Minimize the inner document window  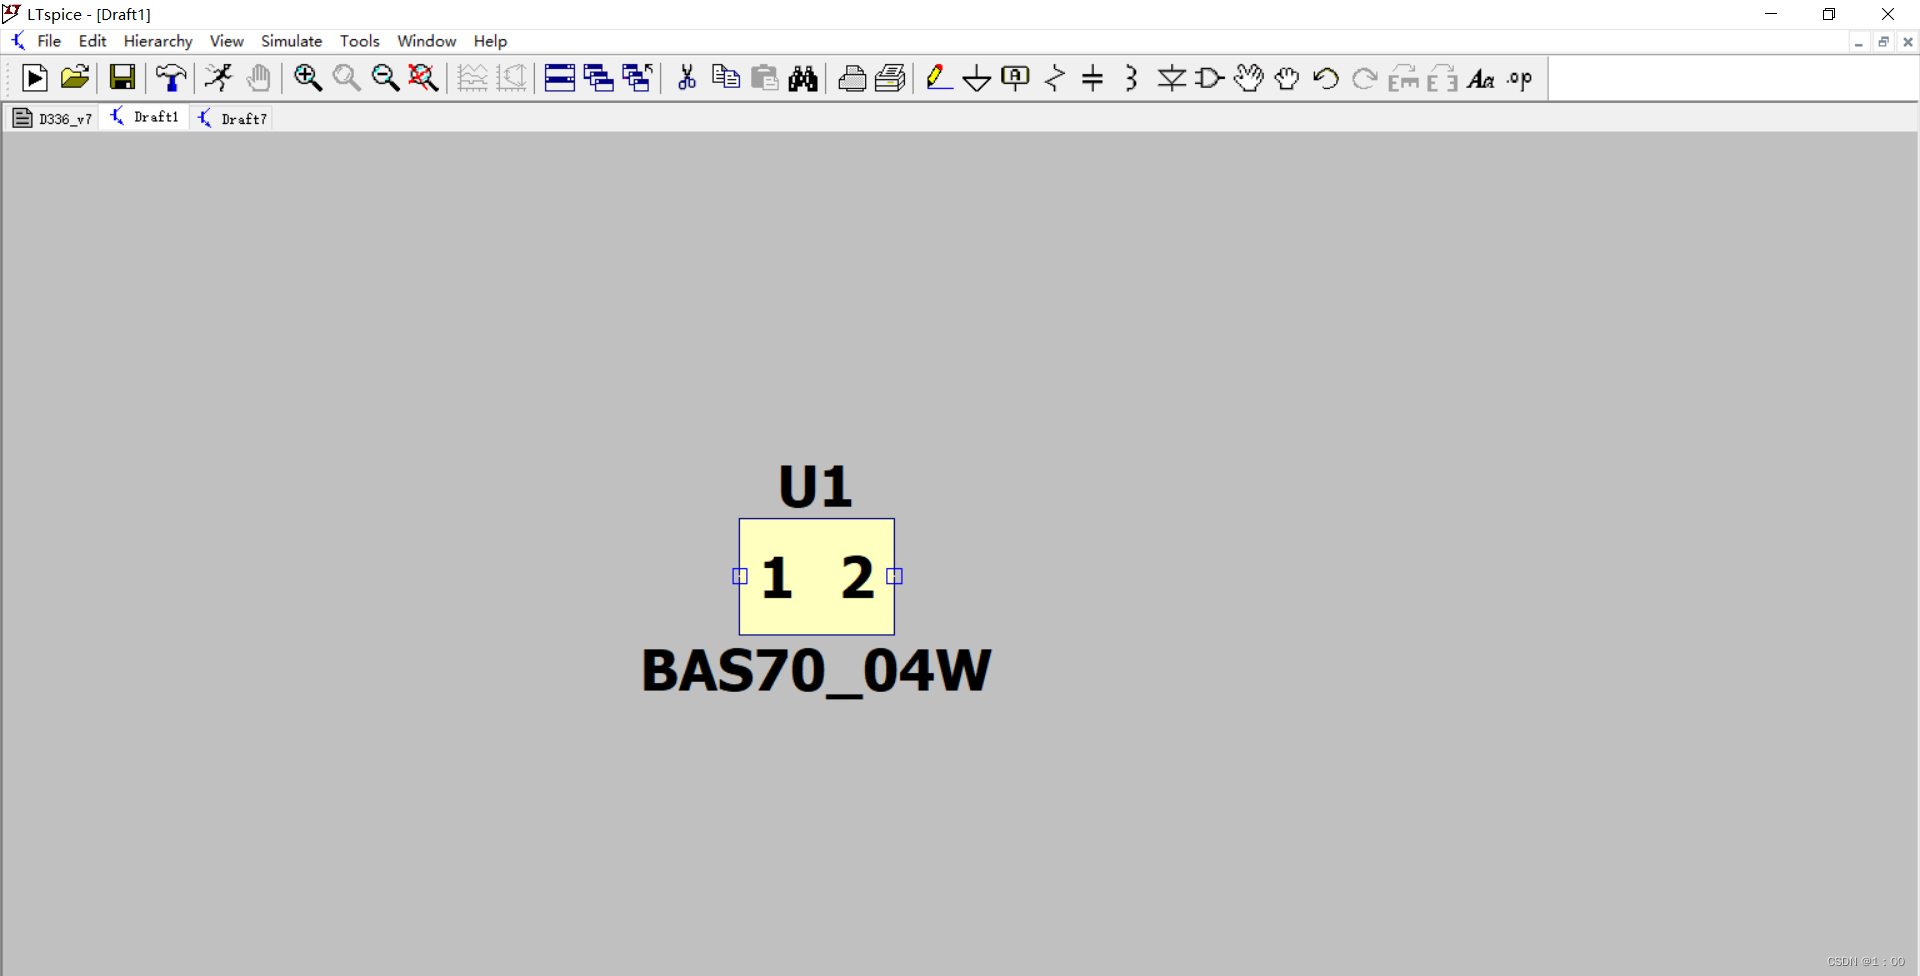(x=1858, y=42)
